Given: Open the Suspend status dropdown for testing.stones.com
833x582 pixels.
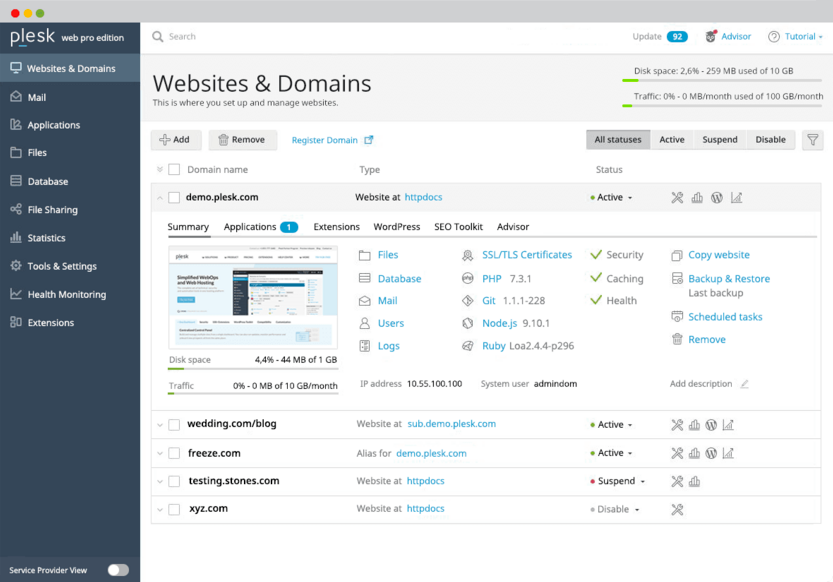Looking at the screenshot, I should tap(617, 481).
